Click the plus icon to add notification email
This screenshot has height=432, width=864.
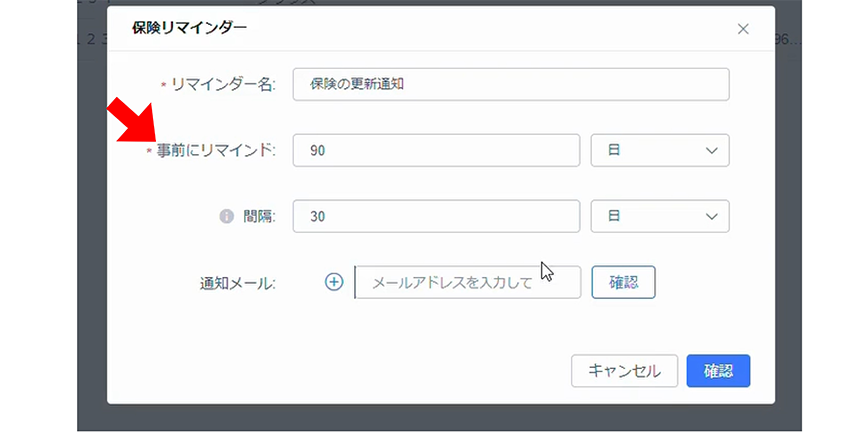pos(334,282)
